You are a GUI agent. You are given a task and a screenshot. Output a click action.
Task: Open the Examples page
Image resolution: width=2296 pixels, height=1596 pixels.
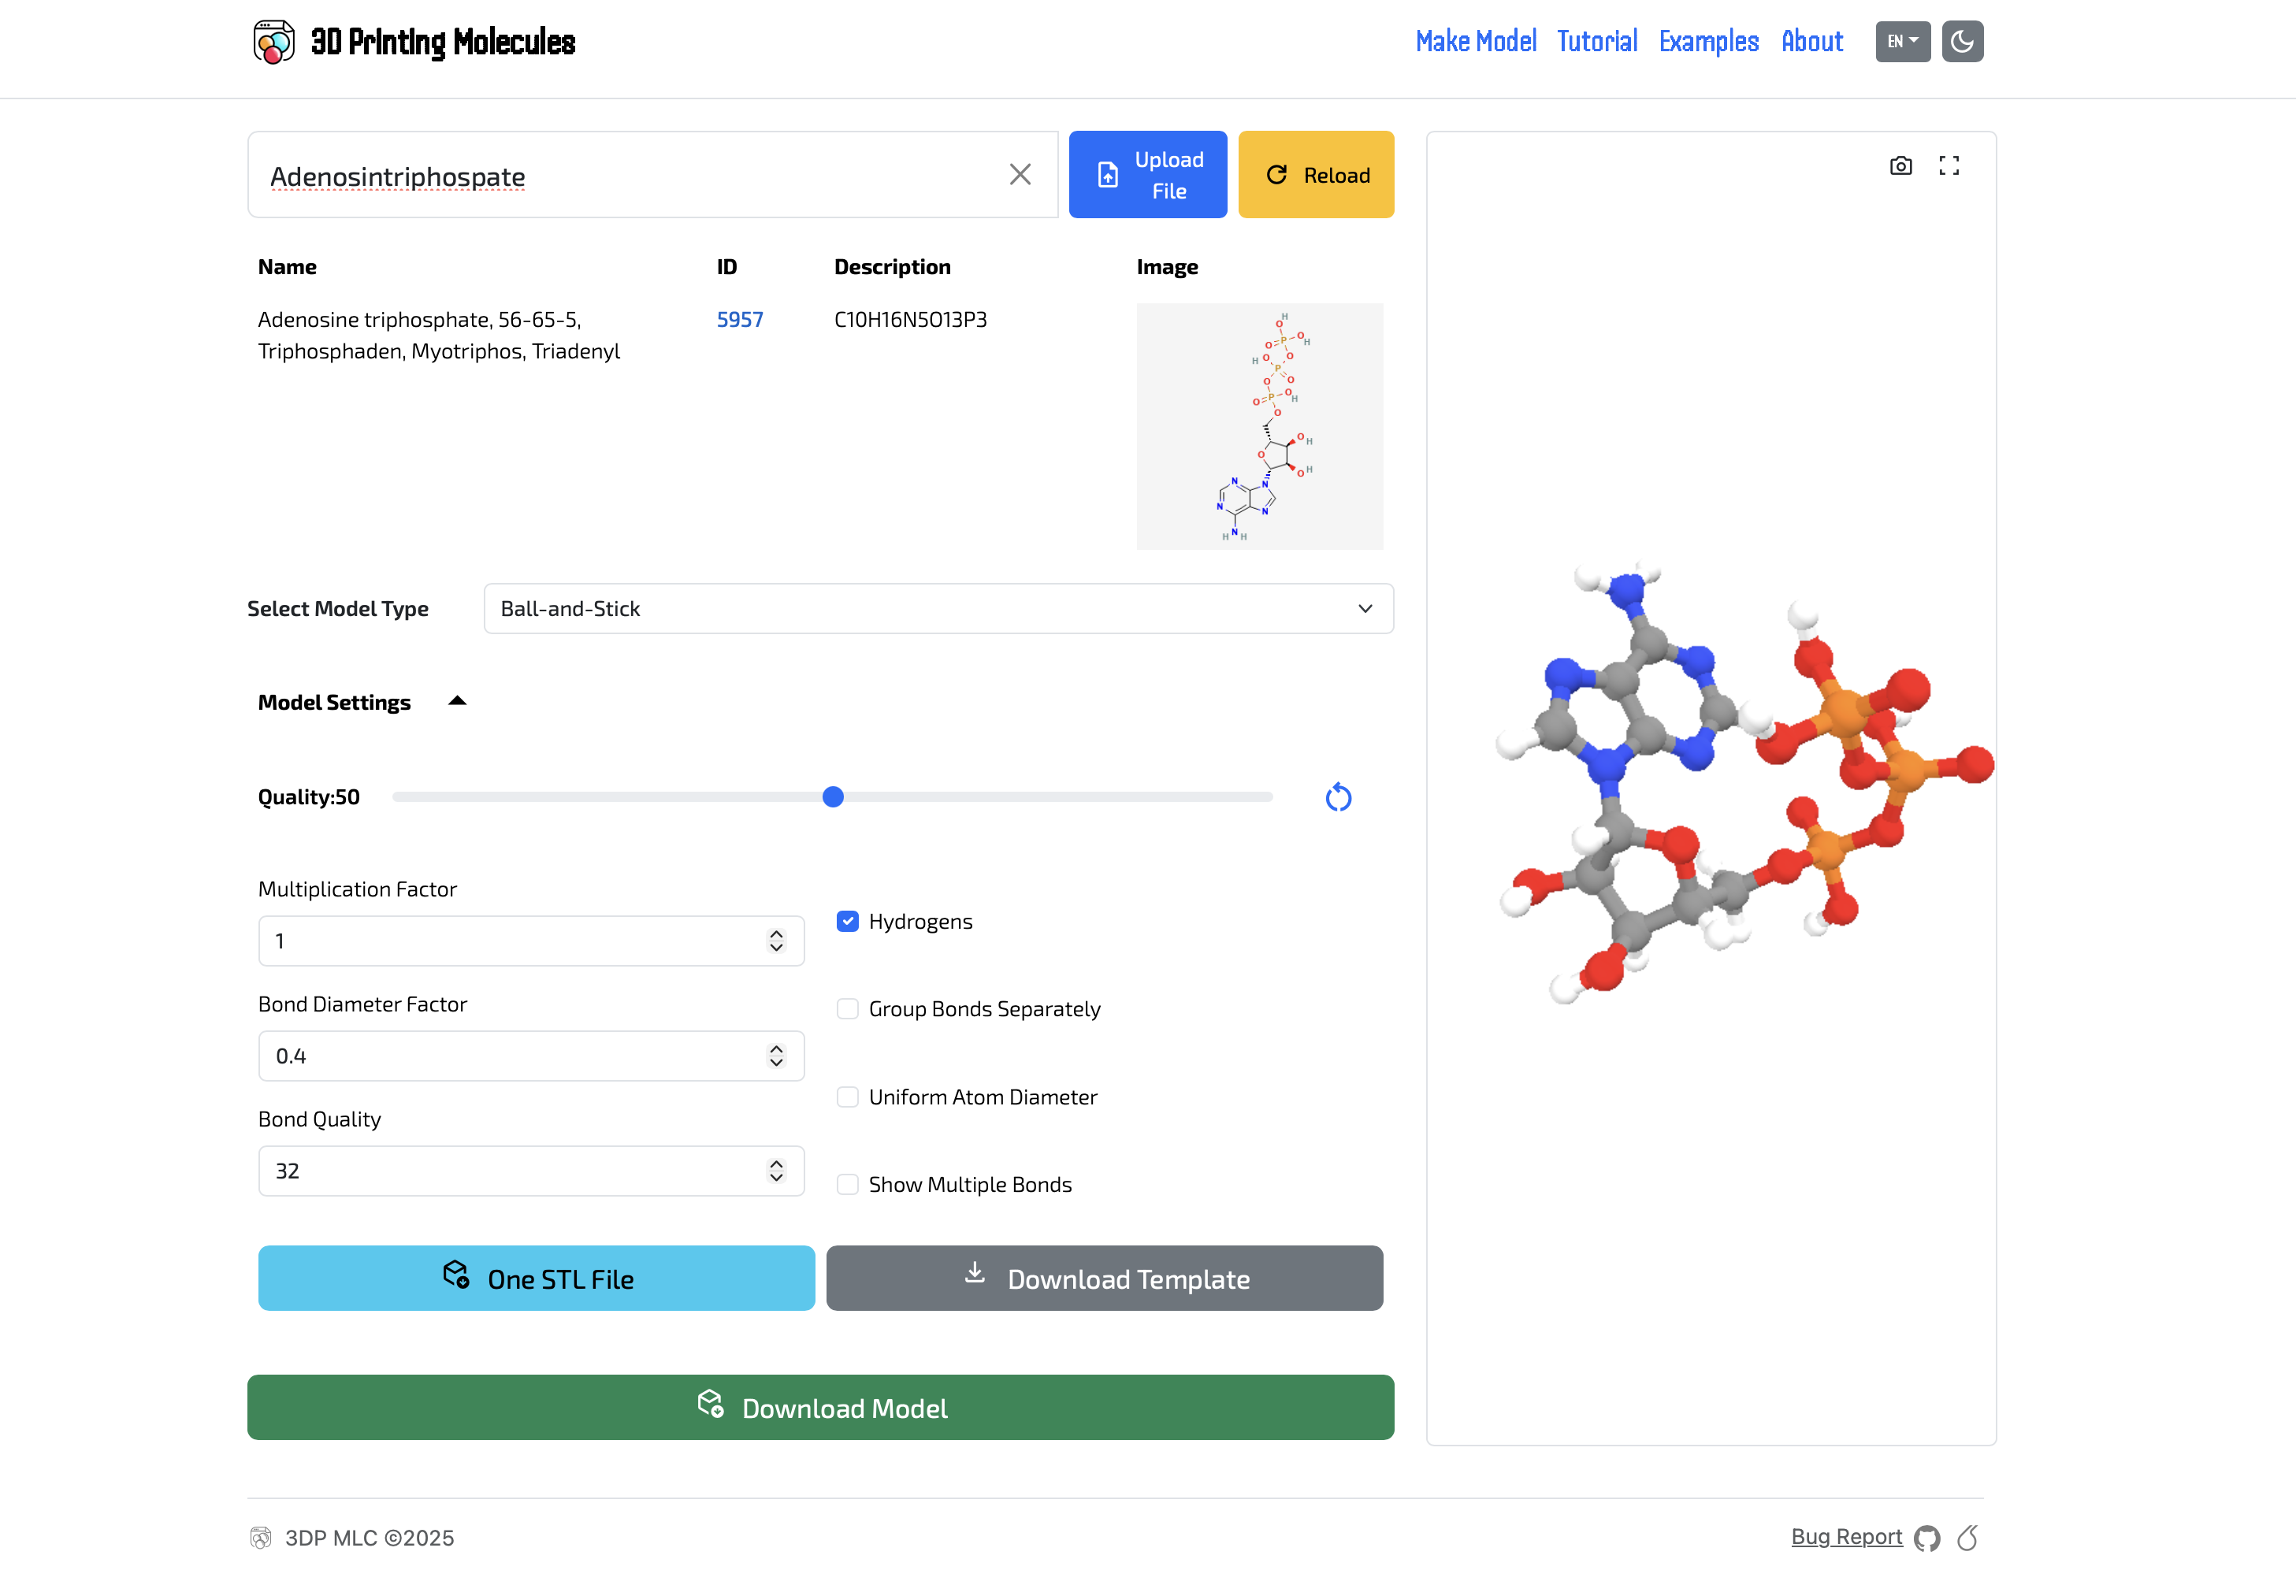(1708, 41)
